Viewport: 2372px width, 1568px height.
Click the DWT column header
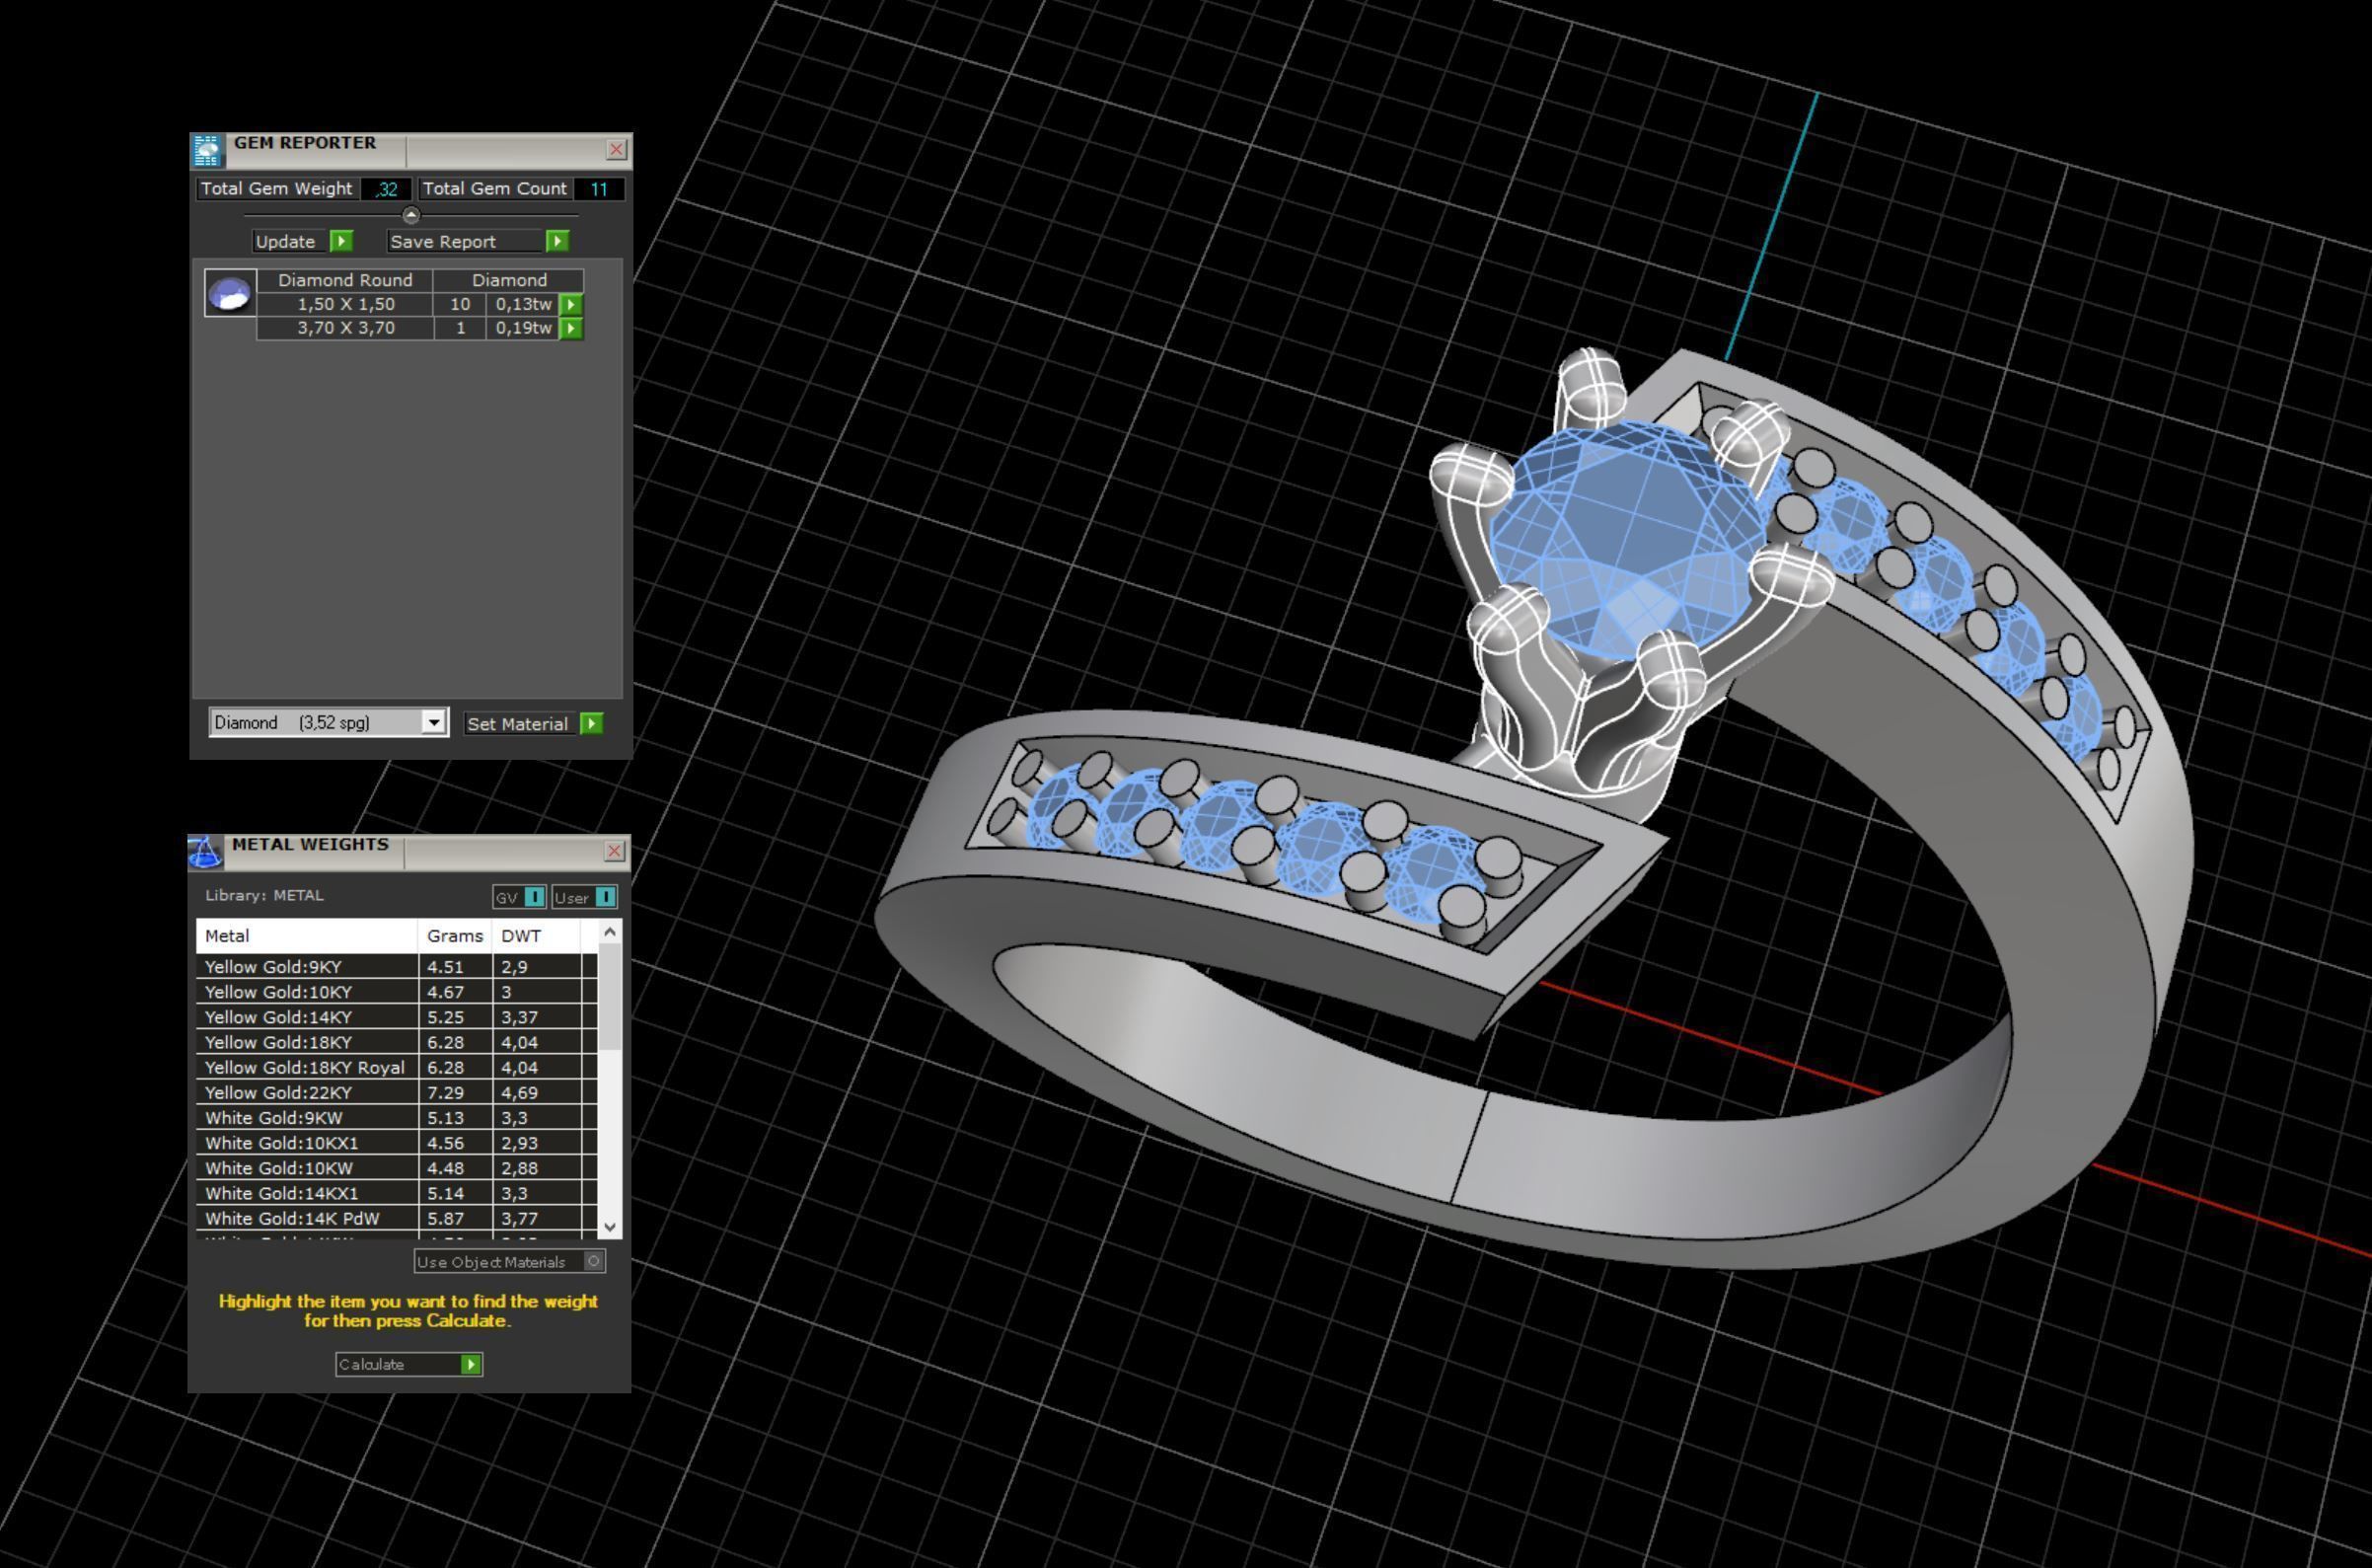point(536,936)
